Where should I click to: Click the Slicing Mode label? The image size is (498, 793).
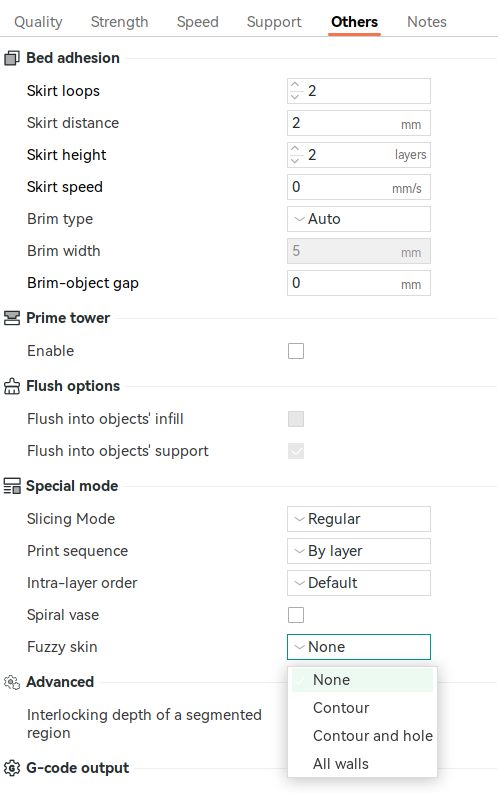point(71,519)
